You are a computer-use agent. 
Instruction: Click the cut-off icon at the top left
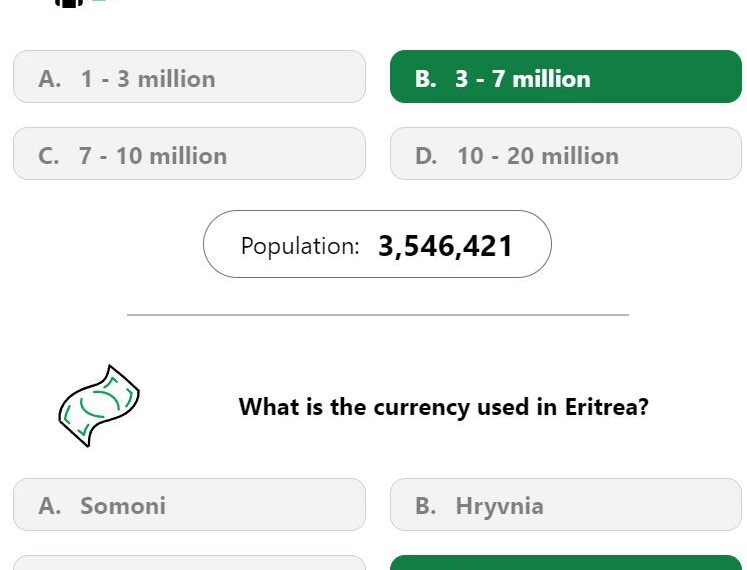68,3
